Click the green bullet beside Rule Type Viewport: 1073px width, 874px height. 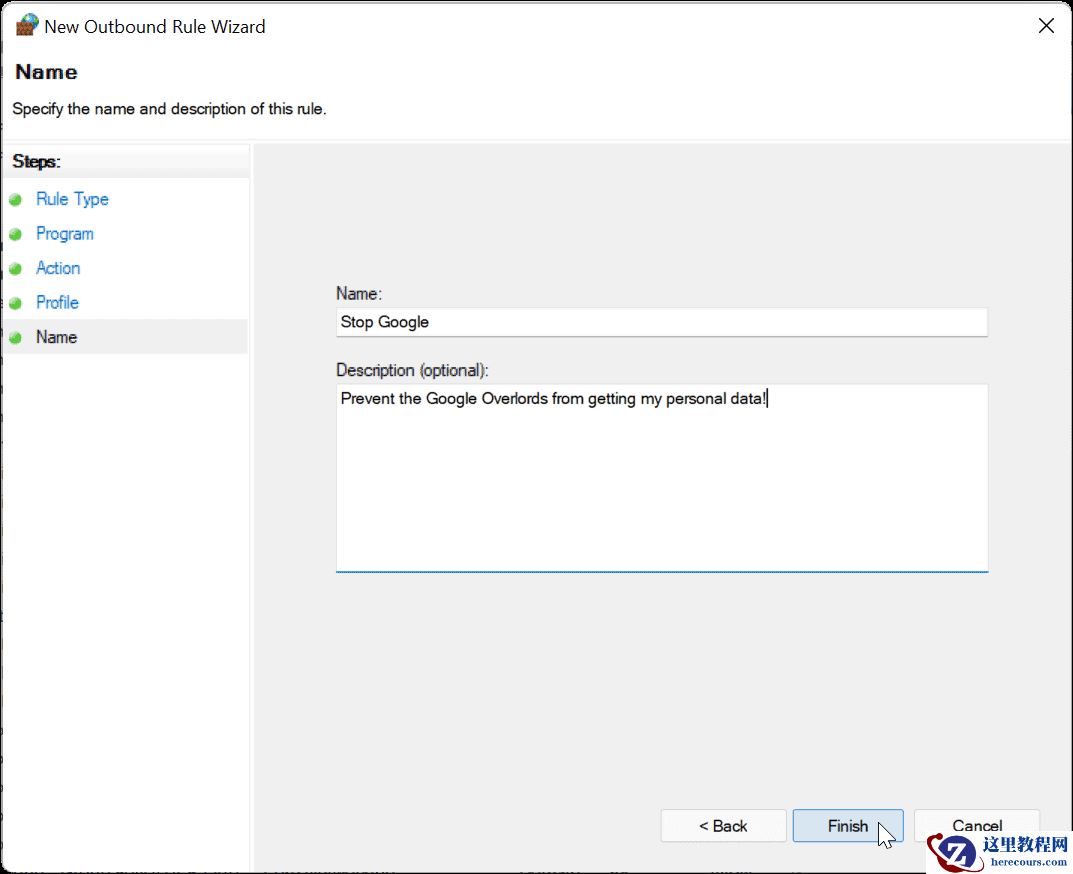[15, 200]
